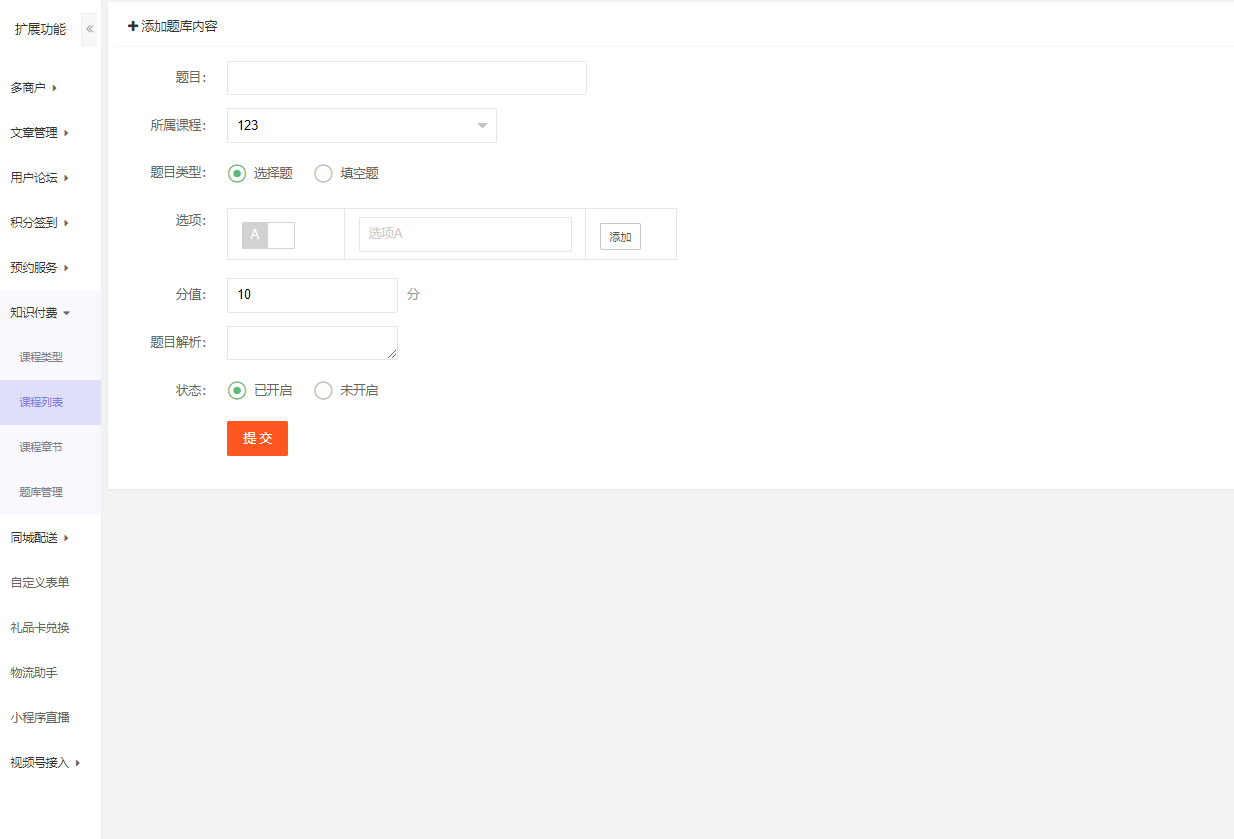1234x839 pixels.
Task: Click the 添加 option button
Action: 620,237
